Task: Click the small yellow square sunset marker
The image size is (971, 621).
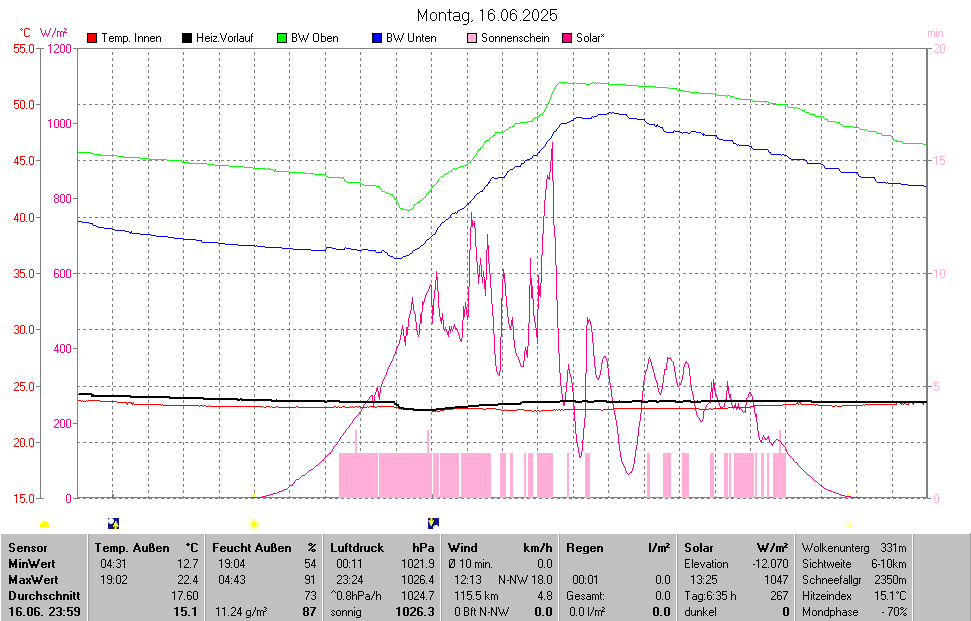Action: [x=848, y=524]
